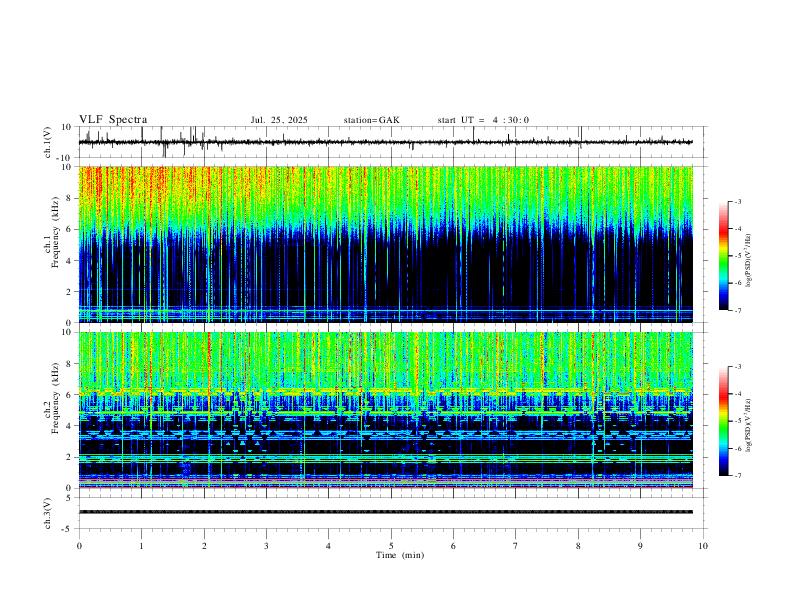Screen dimensions: 792x612
Task: Click the "6" tick on the Time axis
Action: 453,546
